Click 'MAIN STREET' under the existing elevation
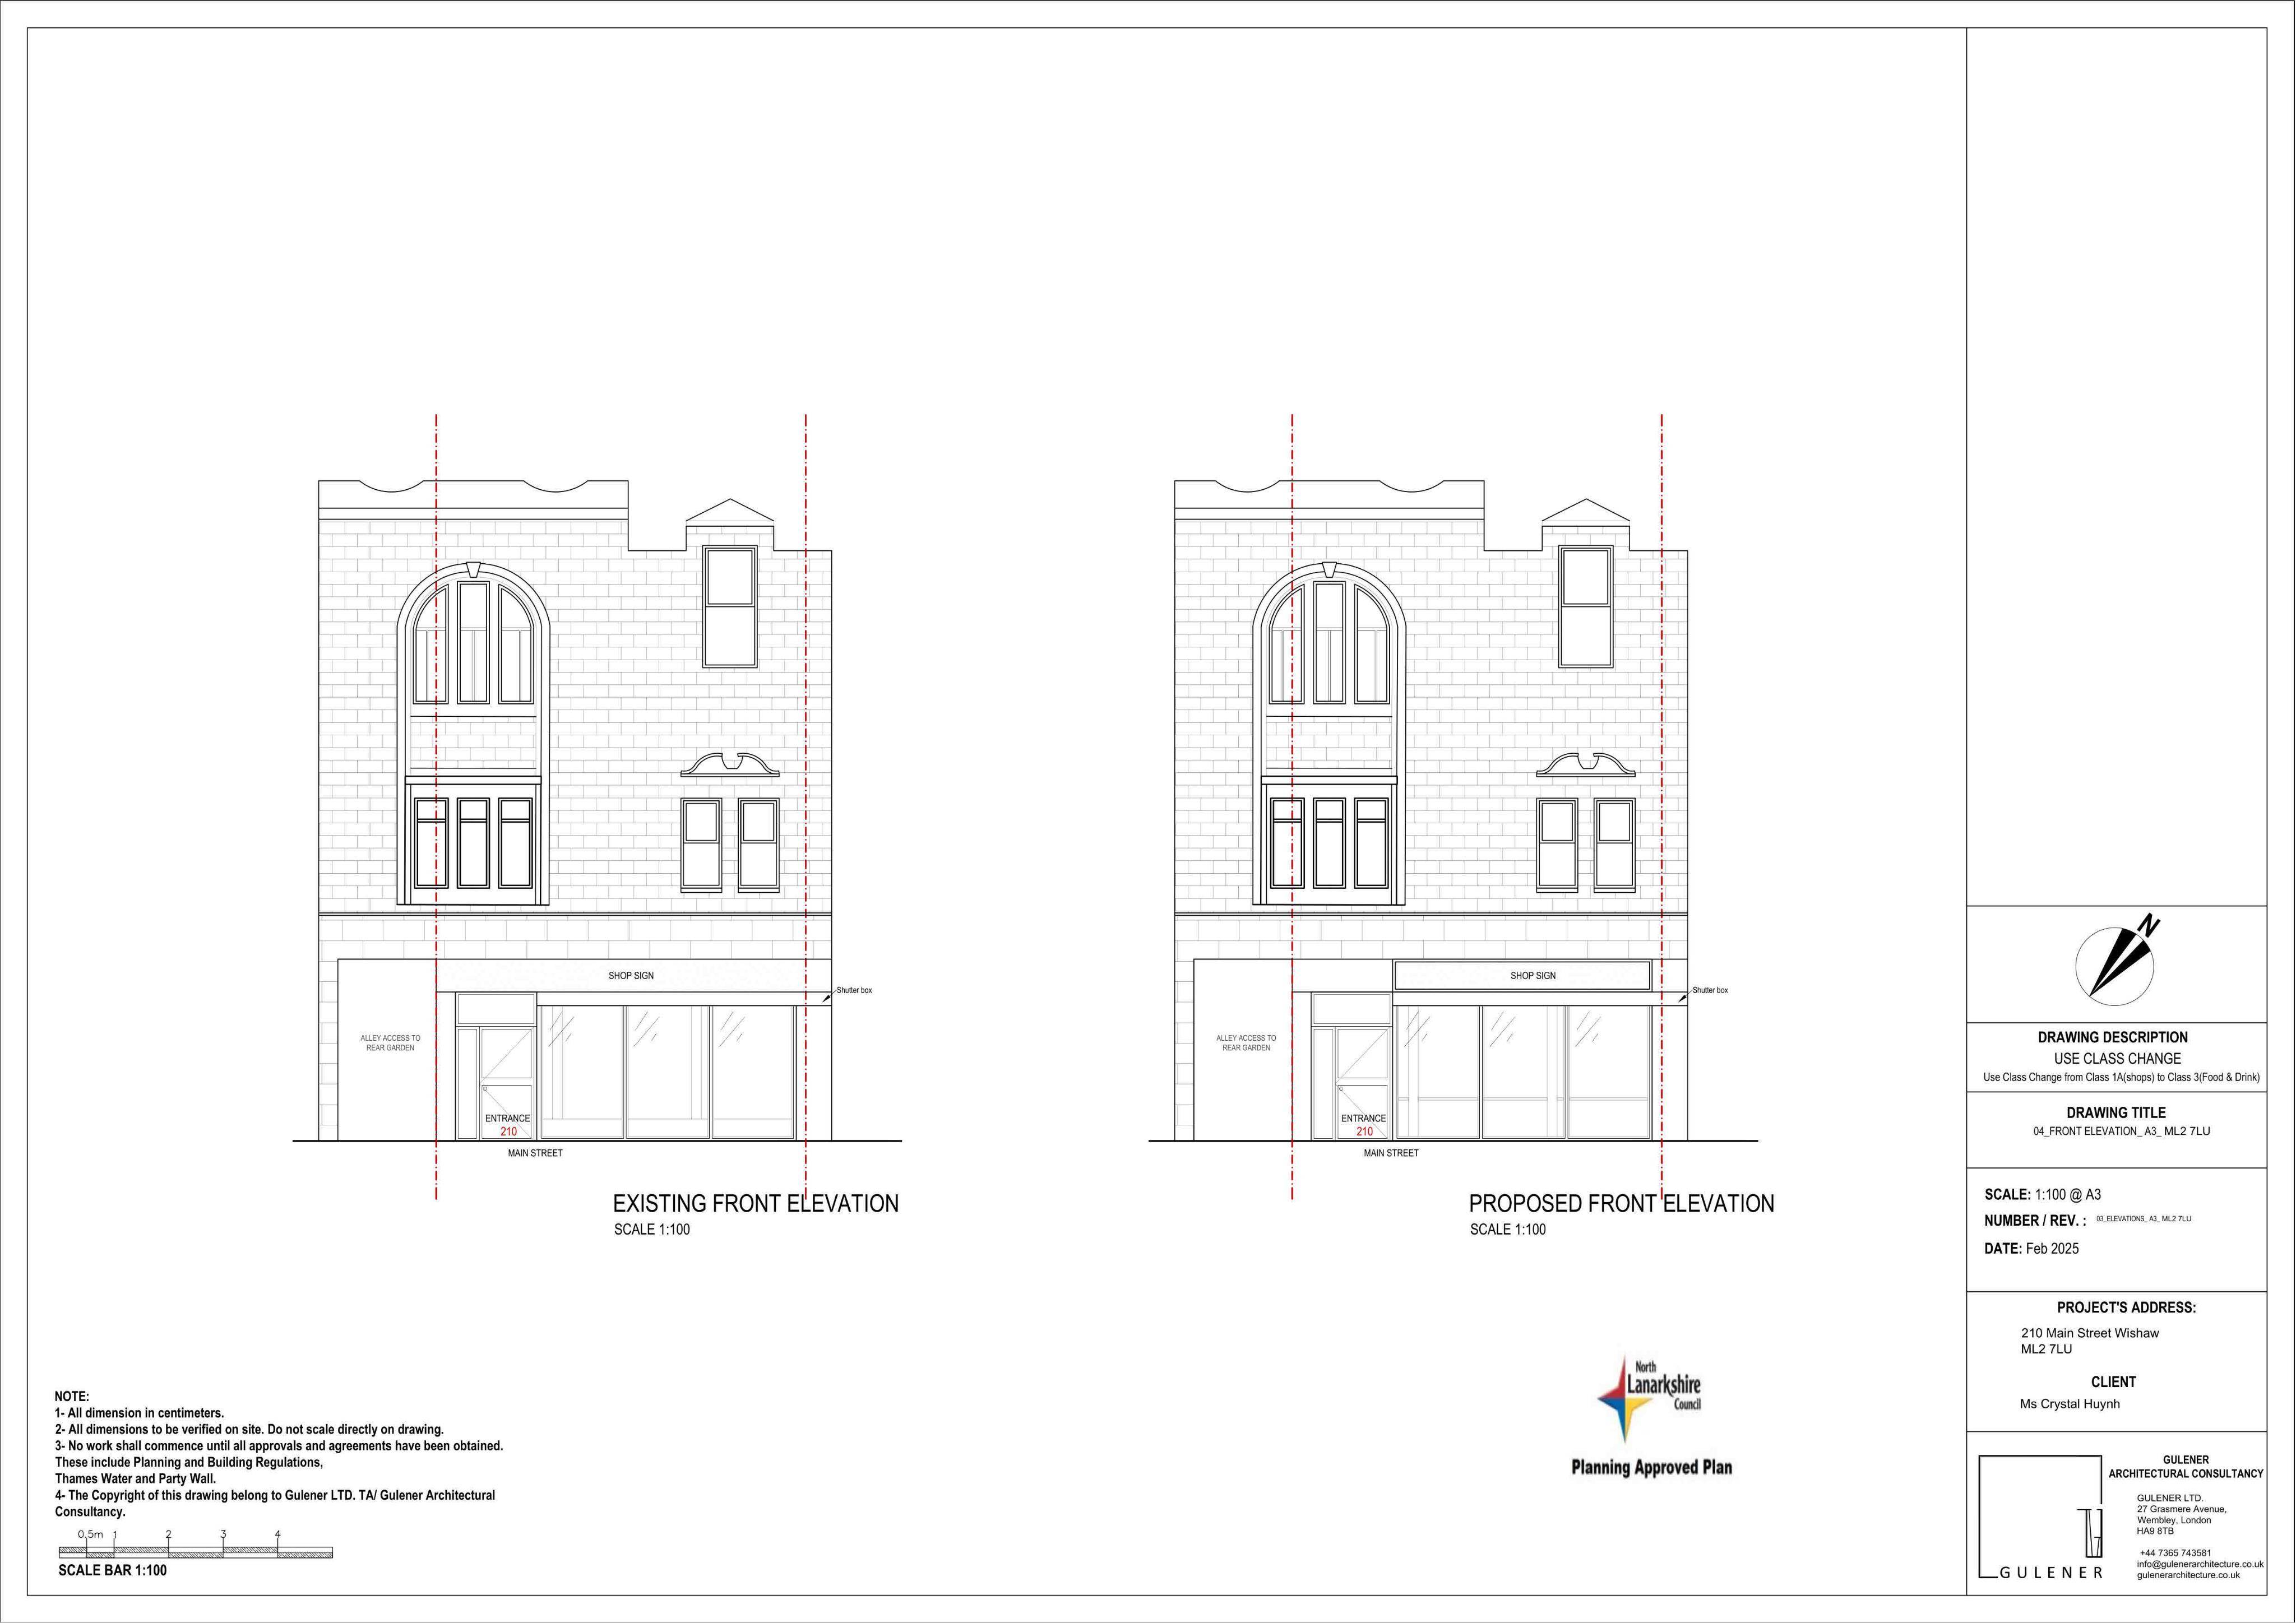The width and height of the screenshot is (2296, 1623). point(535,1153)
